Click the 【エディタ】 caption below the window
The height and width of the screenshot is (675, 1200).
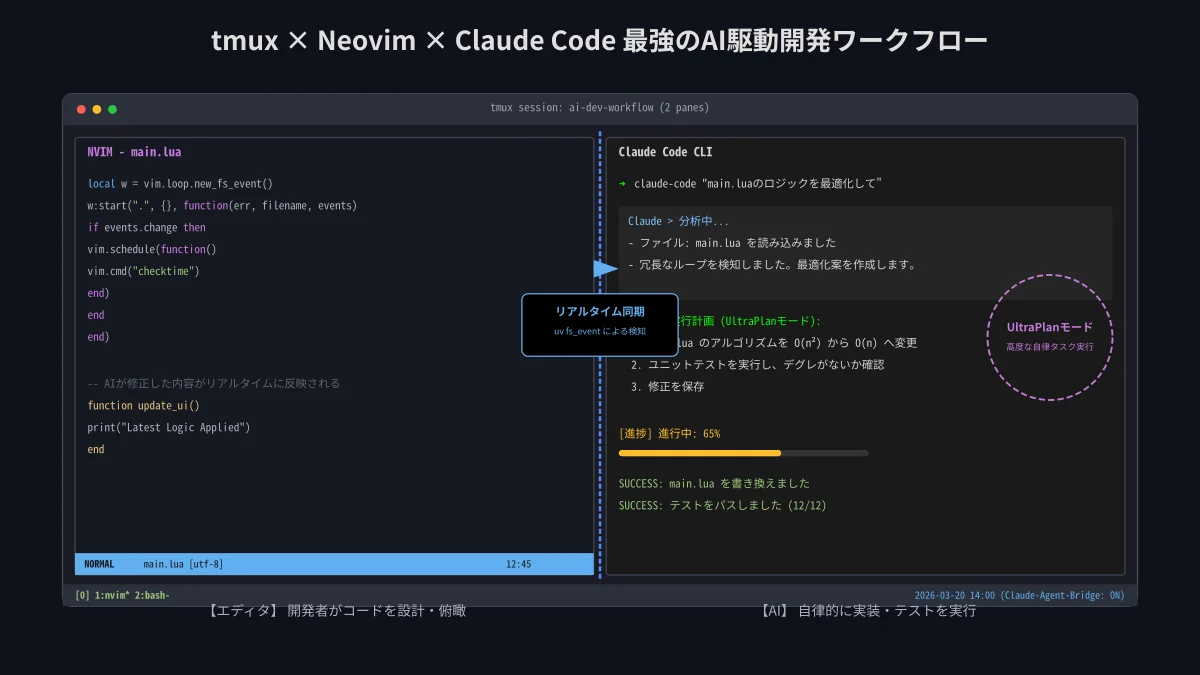coord(337,610)
